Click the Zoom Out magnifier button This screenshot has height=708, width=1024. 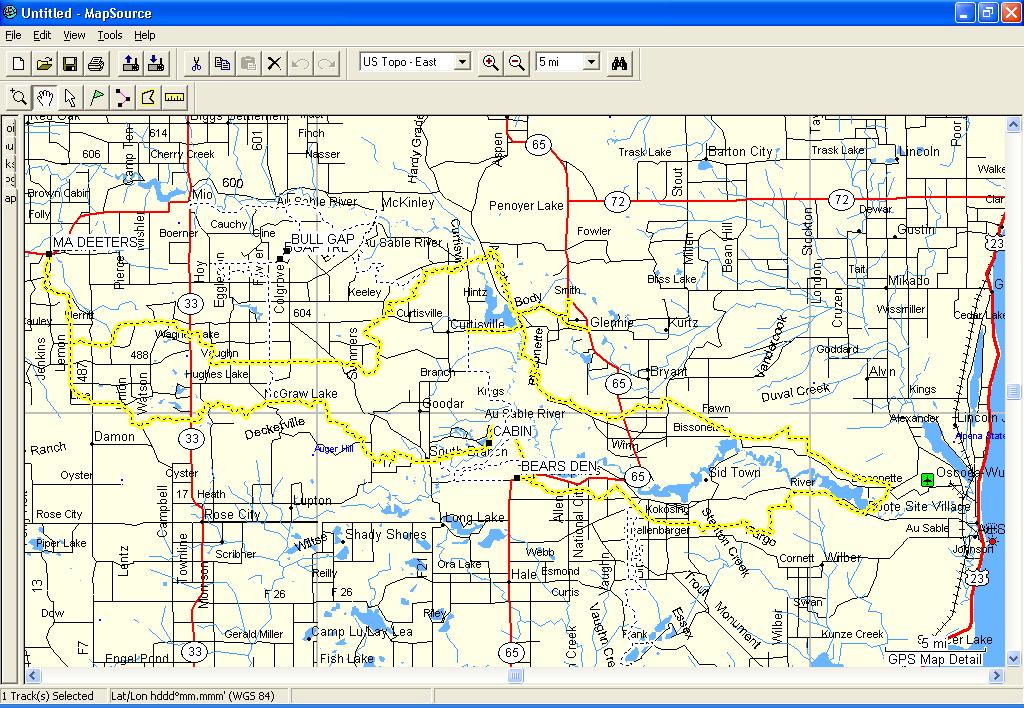pyautogui.click(x=516, y=63)
